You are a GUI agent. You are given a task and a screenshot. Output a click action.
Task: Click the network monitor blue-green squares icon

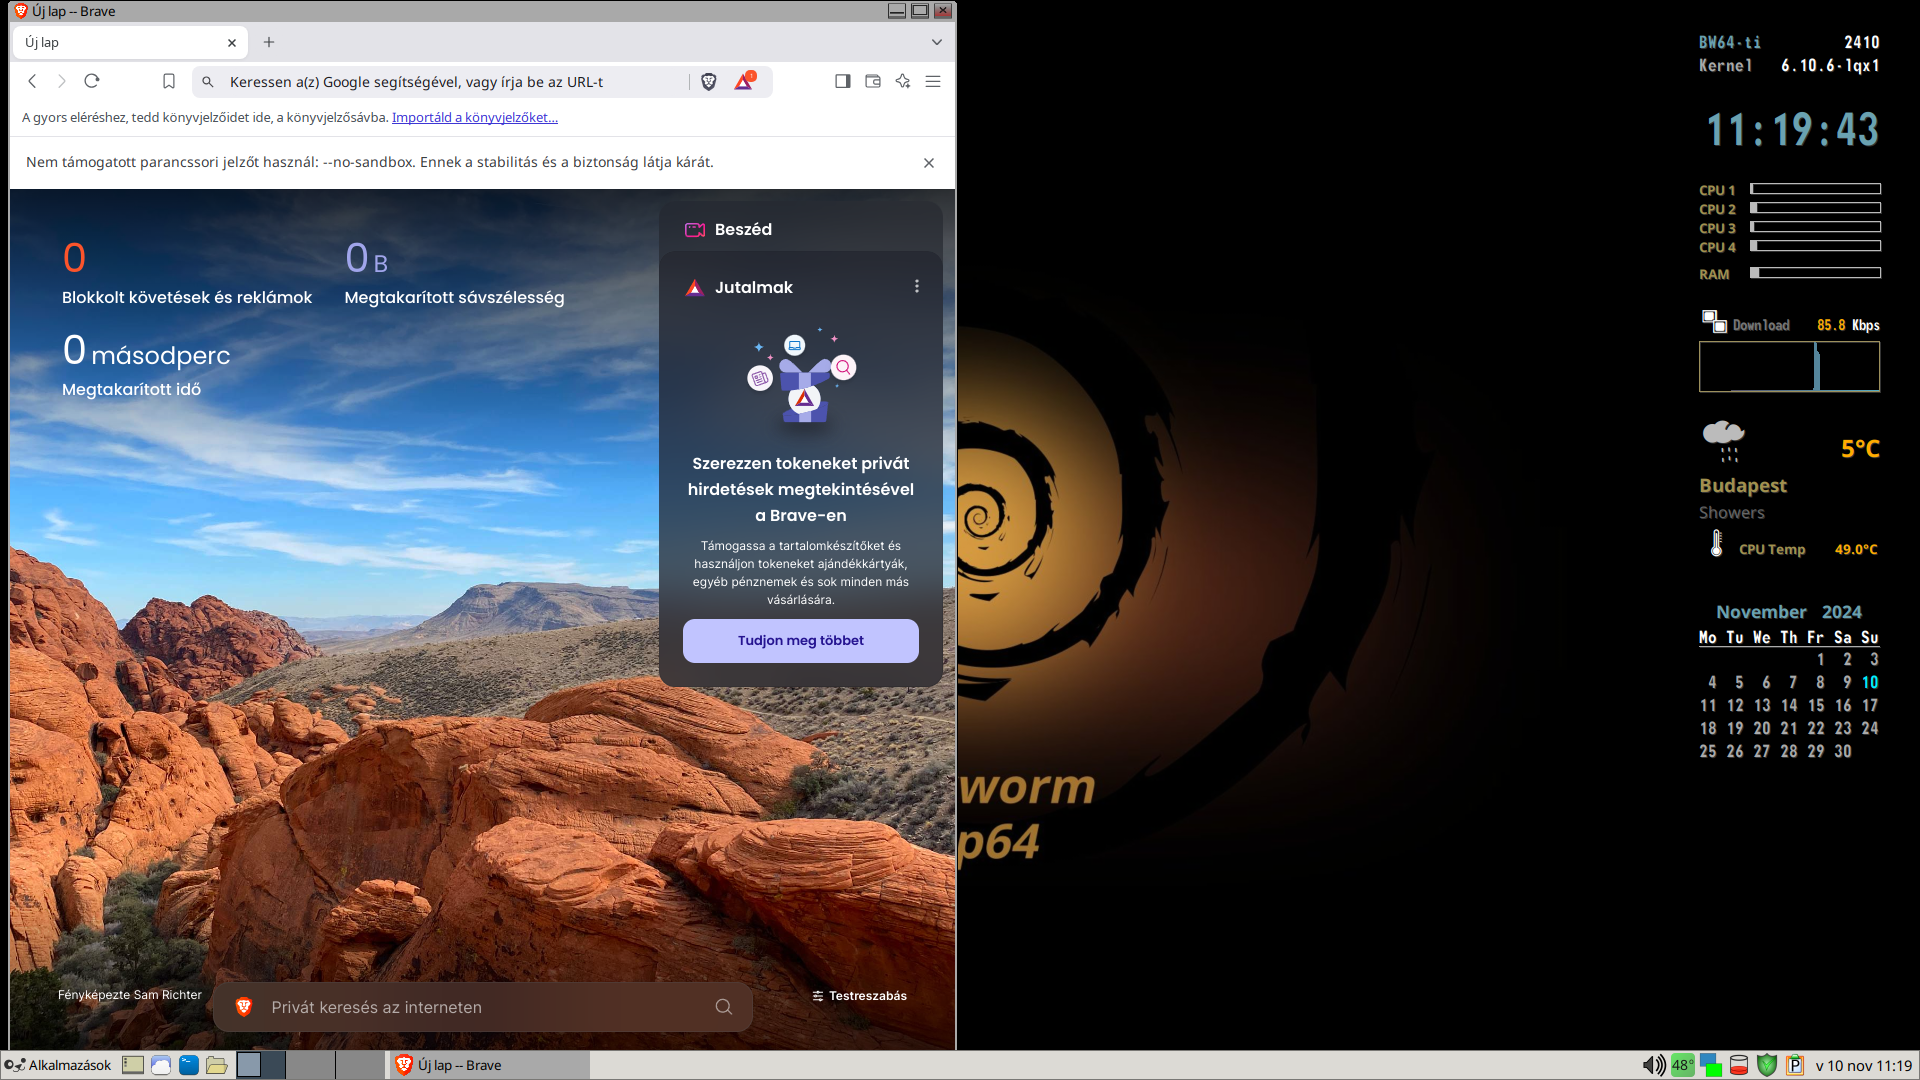1711,1065
